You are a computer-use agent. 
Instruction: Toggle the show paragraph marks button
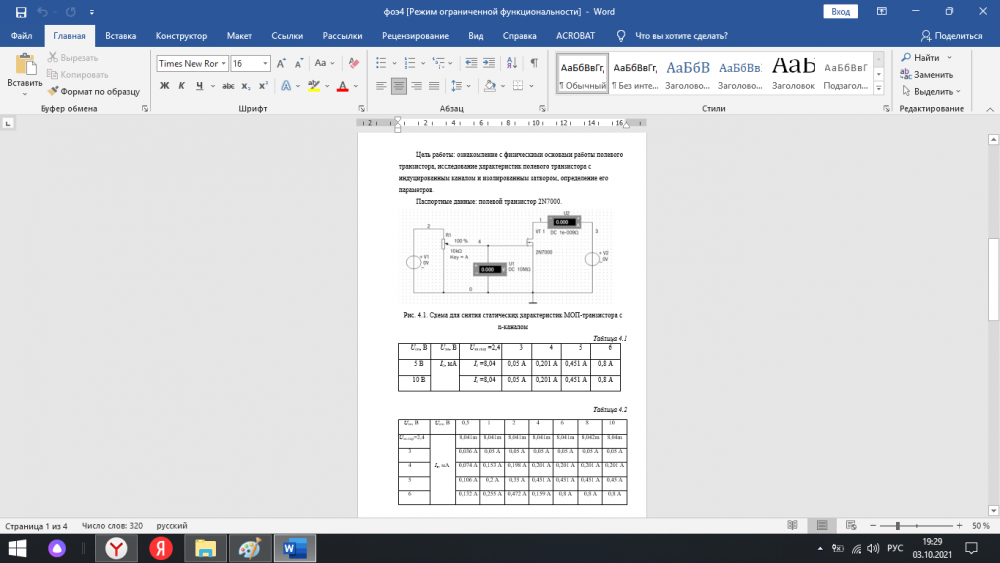534,63
